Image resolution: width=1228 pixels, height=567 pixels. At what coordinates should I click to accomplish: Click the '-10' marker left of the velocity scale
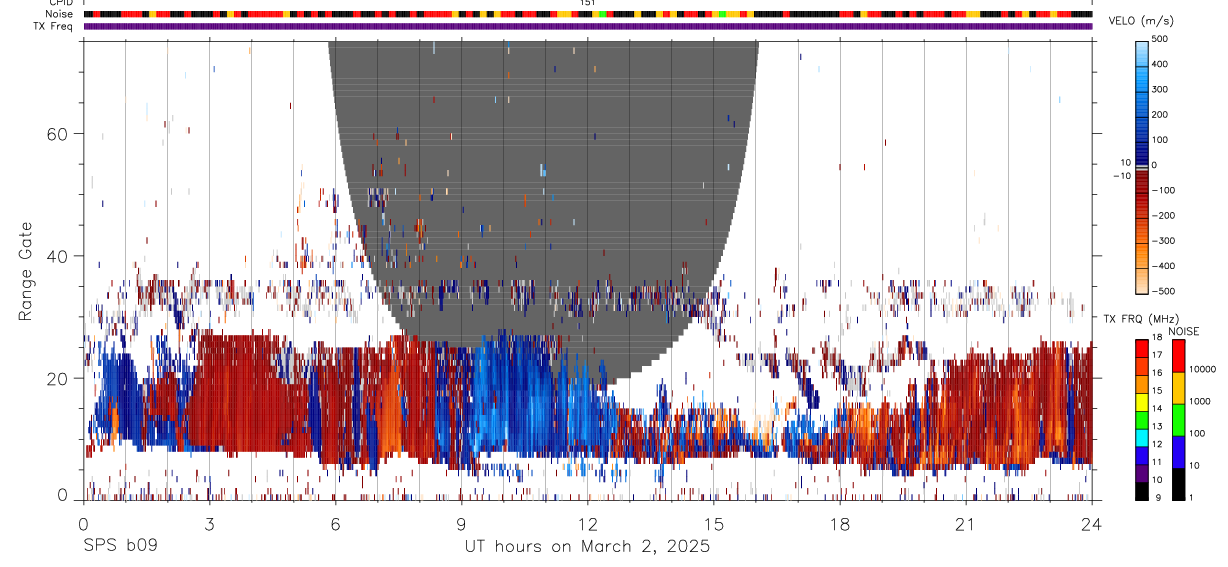(x=1121, y=176)
